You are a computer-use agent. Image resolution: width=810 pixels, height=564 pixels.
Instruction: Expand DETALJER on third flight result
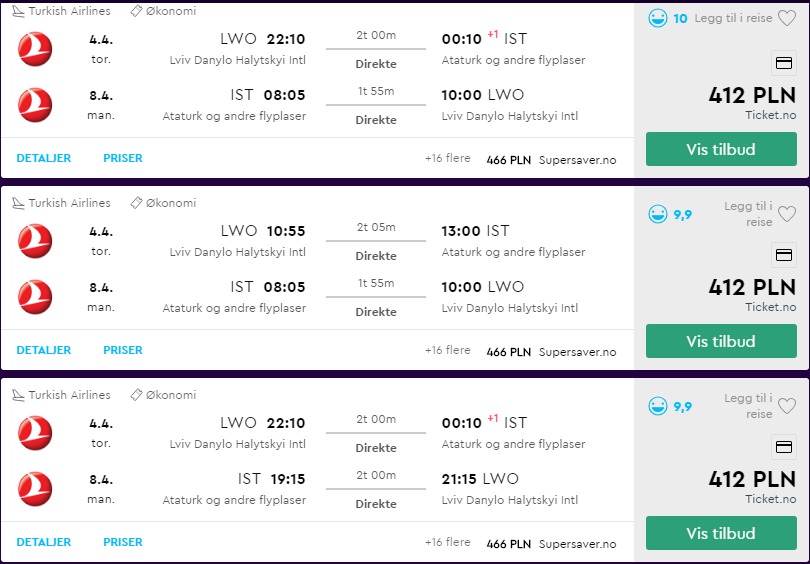pos(44,542)
